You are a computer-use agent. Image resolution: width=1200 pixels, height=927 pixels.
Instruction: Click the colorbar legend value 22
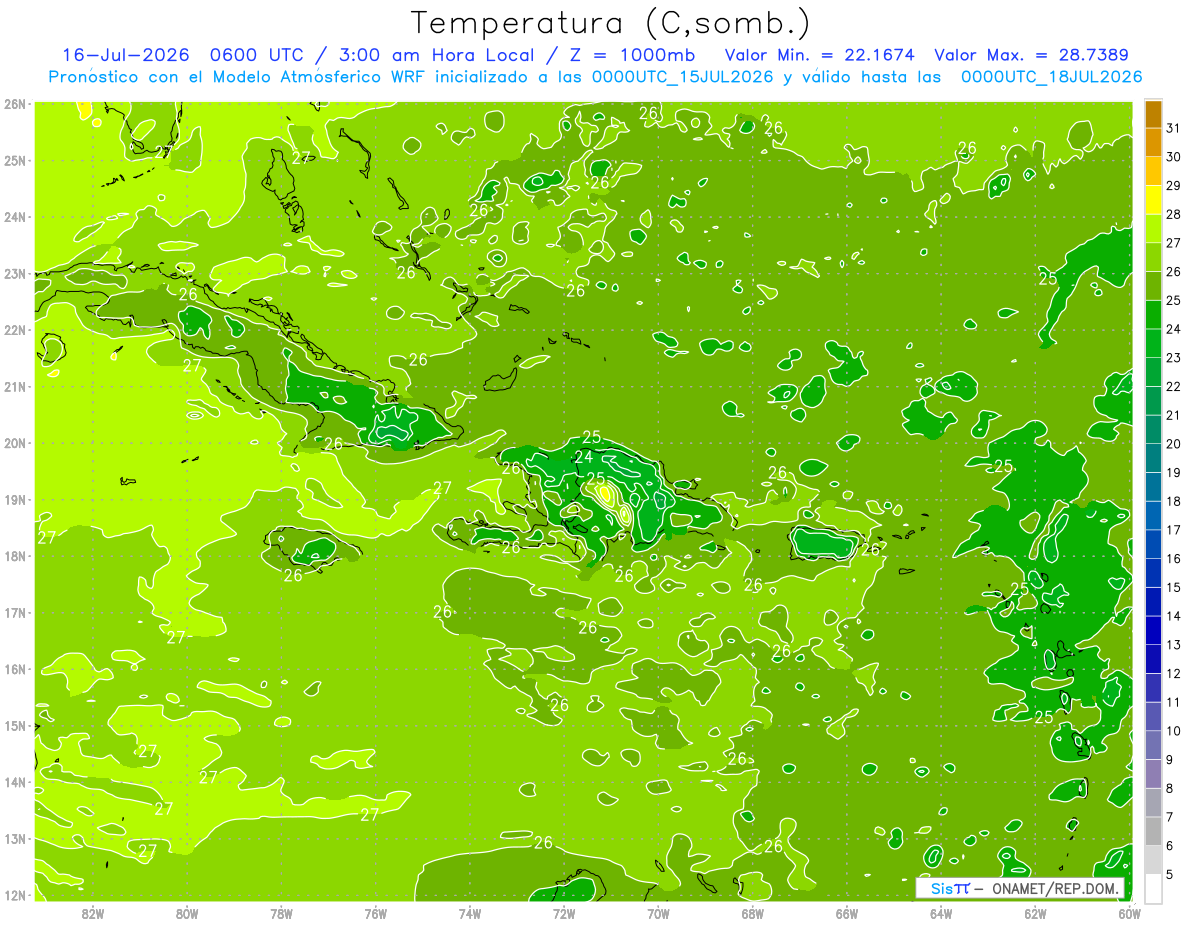click(1173, 387)
